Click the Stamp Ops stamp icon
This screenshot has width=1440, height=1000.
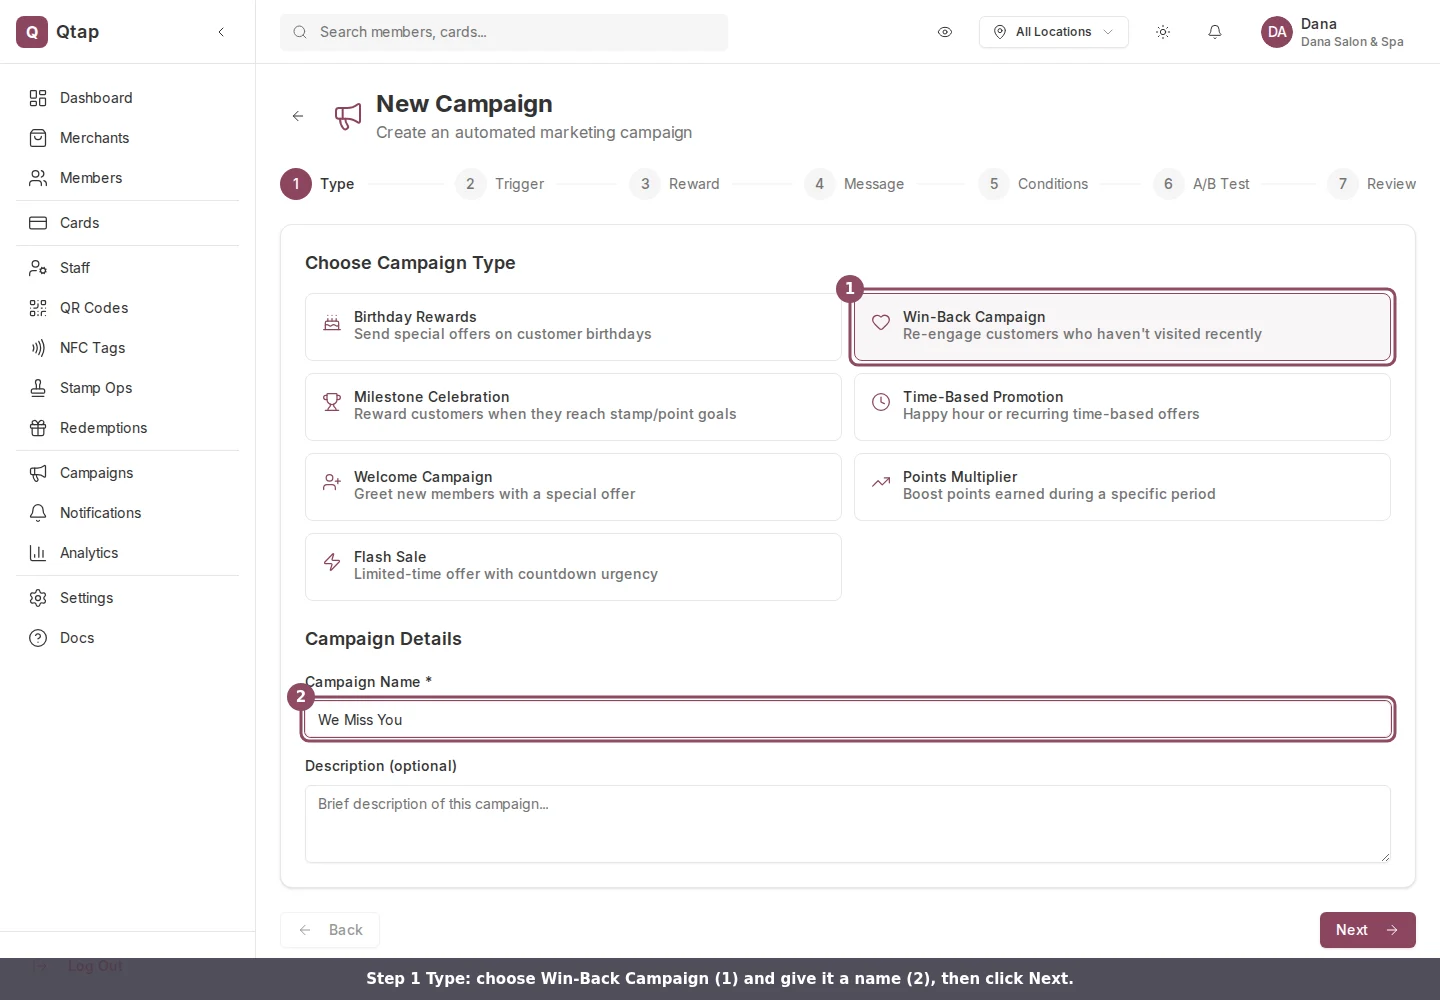point(38,388)
